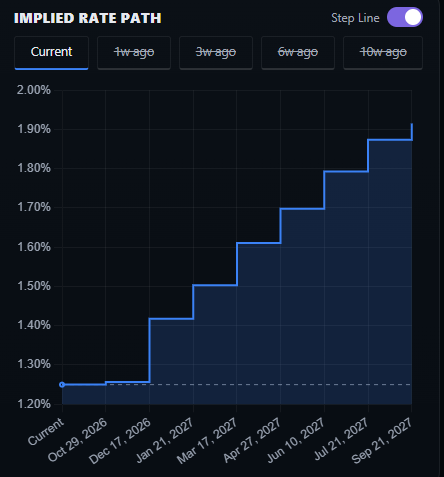Click the 1.90% y-axis label
Viewport: 444px width, 477px height.
[34, 129]
